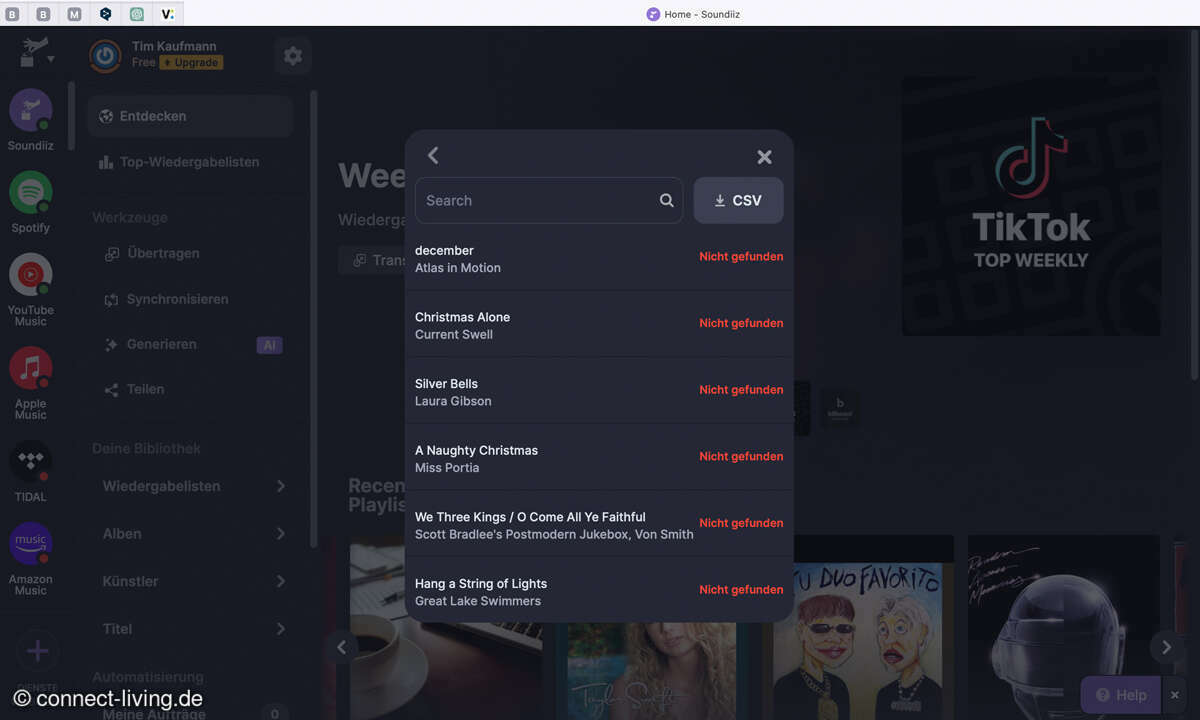Viewport: 1200px width, 720px height.
Task: Select track 'Hang a String of Lights'
Action: pos(599,591)
